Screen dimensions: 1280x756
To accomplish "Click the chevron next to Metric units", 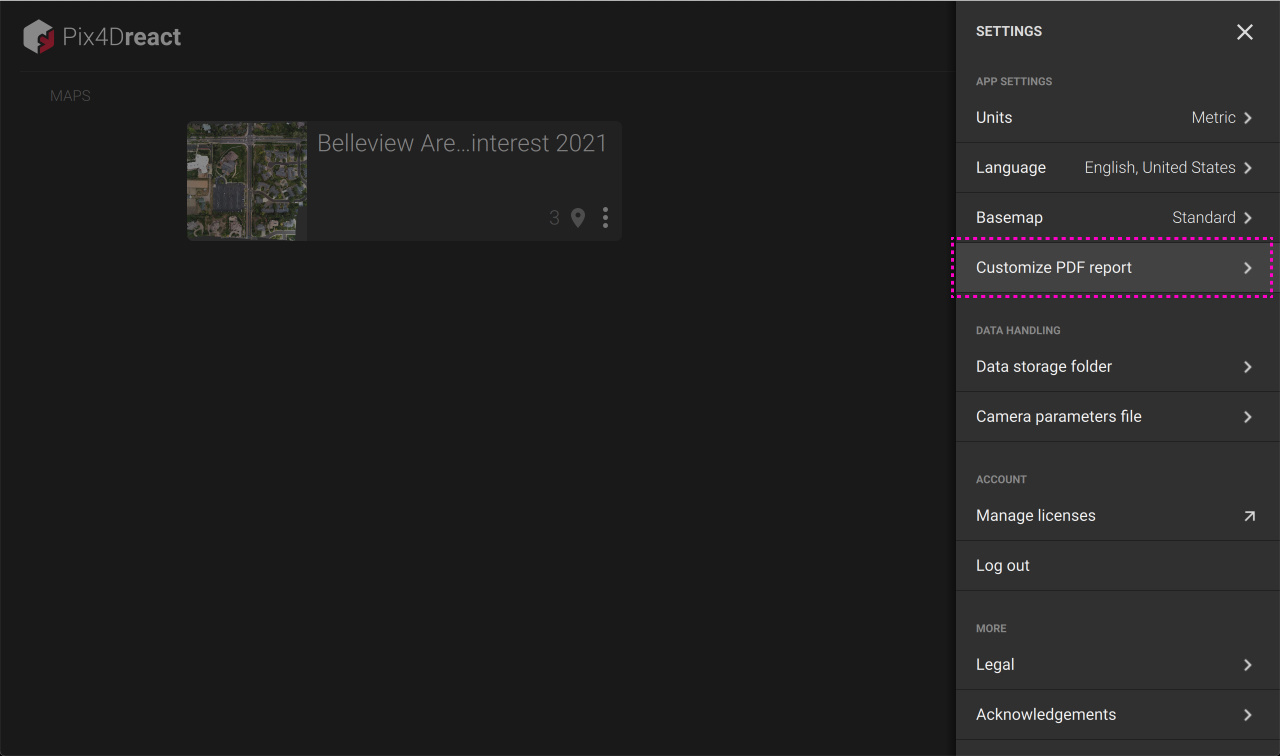I will 1248,118.
